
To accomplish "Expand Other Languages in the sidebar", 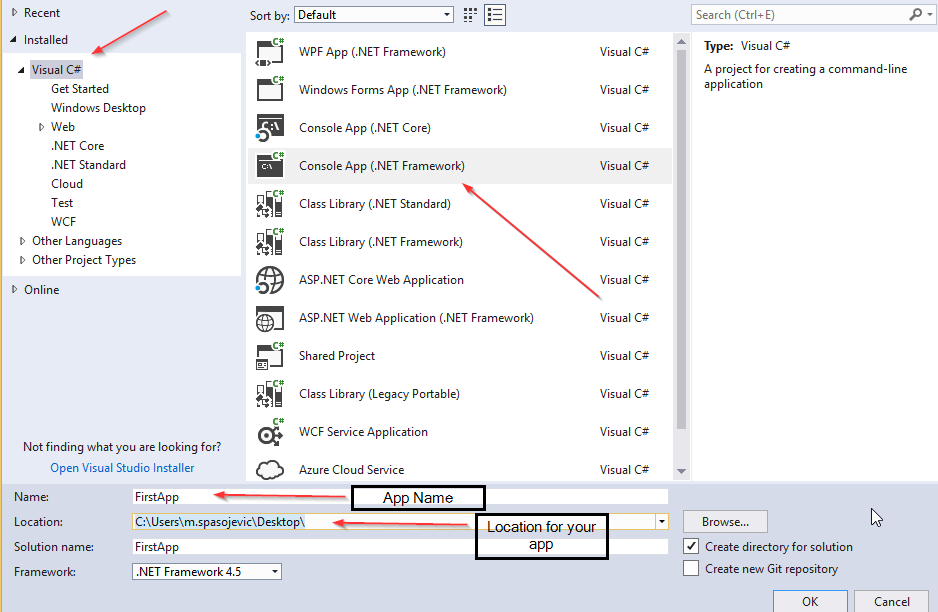I will 21,240.
